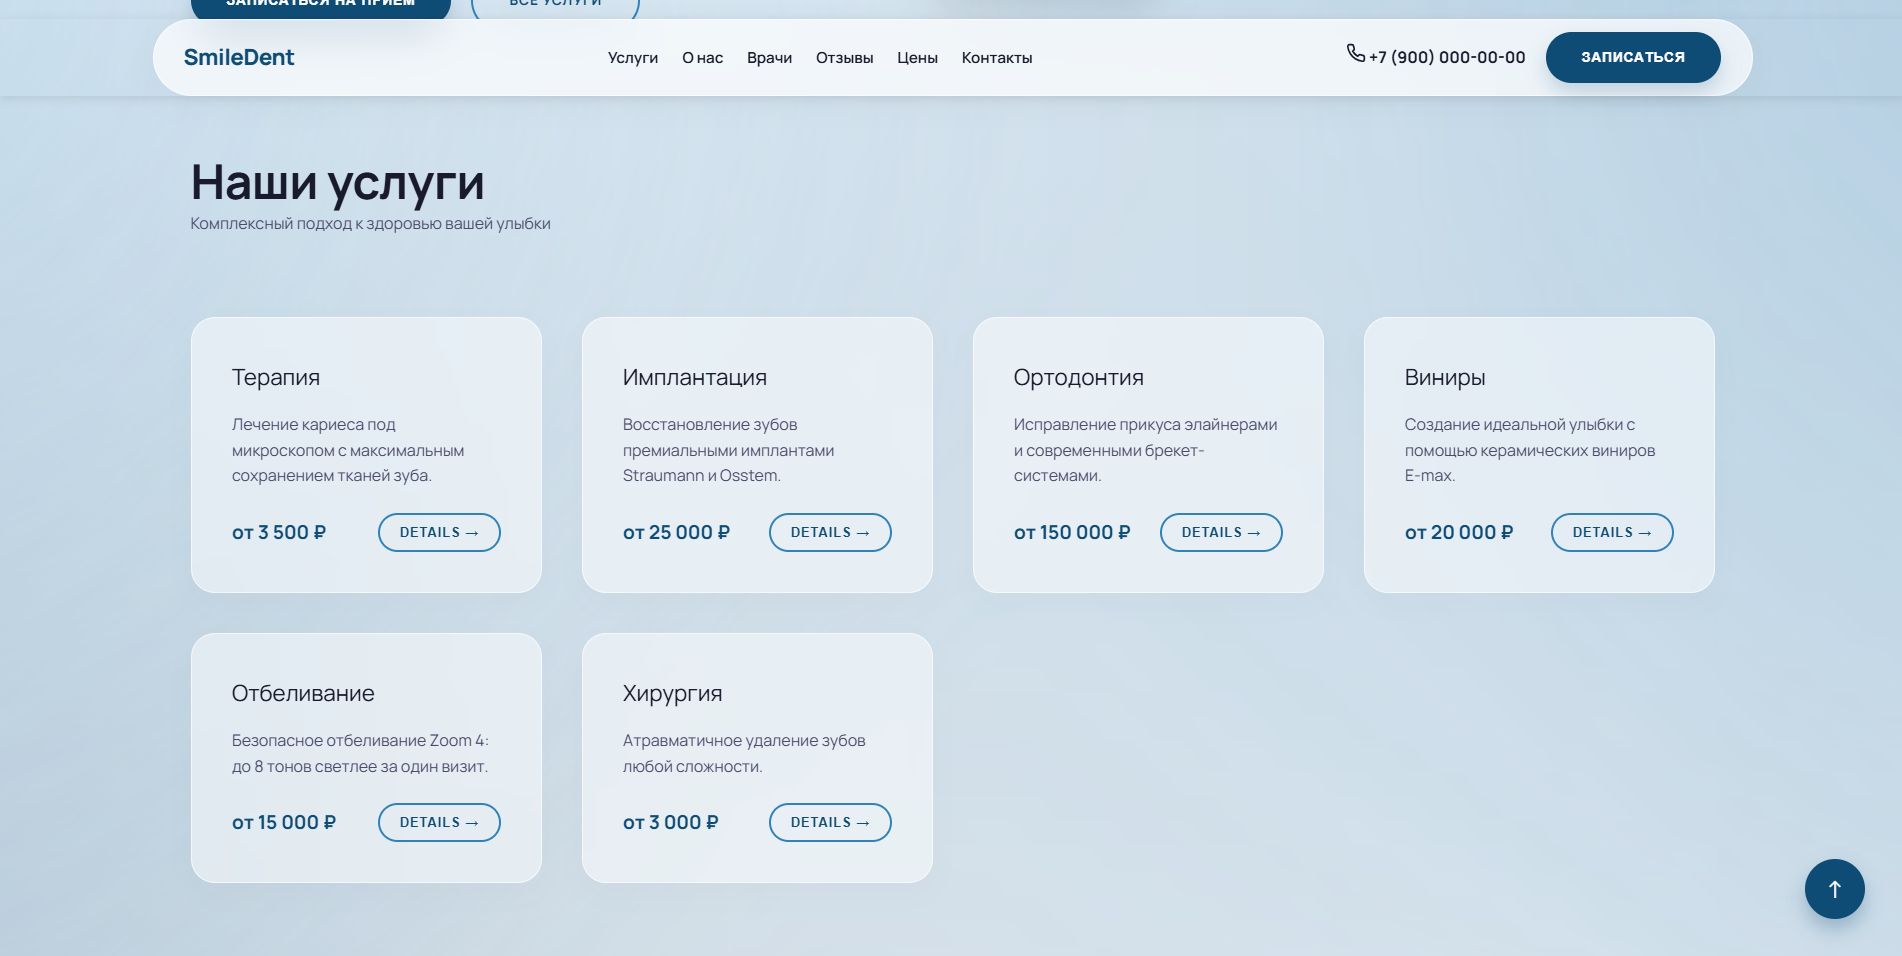Click the arrow icon in Ортодонтия's DETAILS button
The image size is (1902, 956).
pos(1252,532)
